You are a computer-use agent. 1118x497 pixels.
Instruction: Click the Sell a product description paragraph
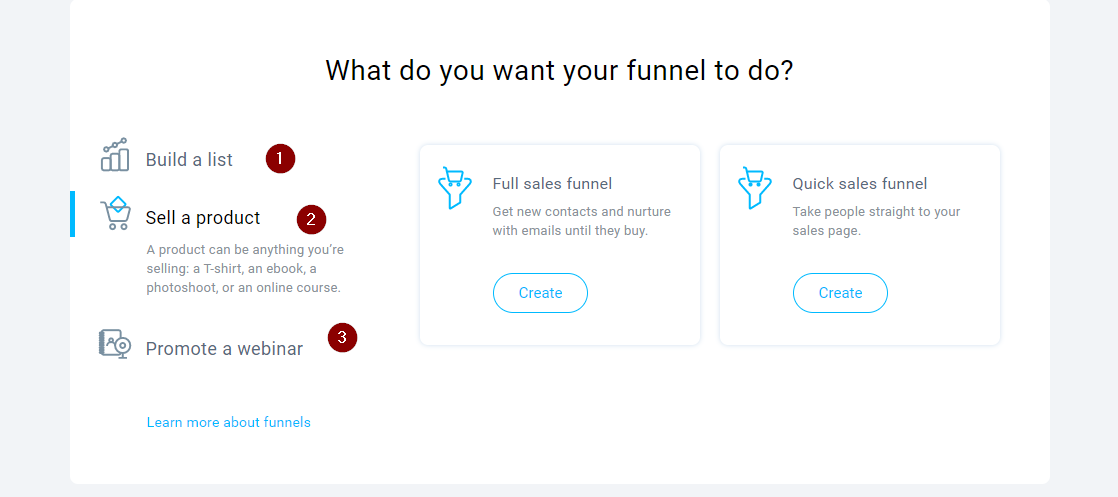pos(245,269)
